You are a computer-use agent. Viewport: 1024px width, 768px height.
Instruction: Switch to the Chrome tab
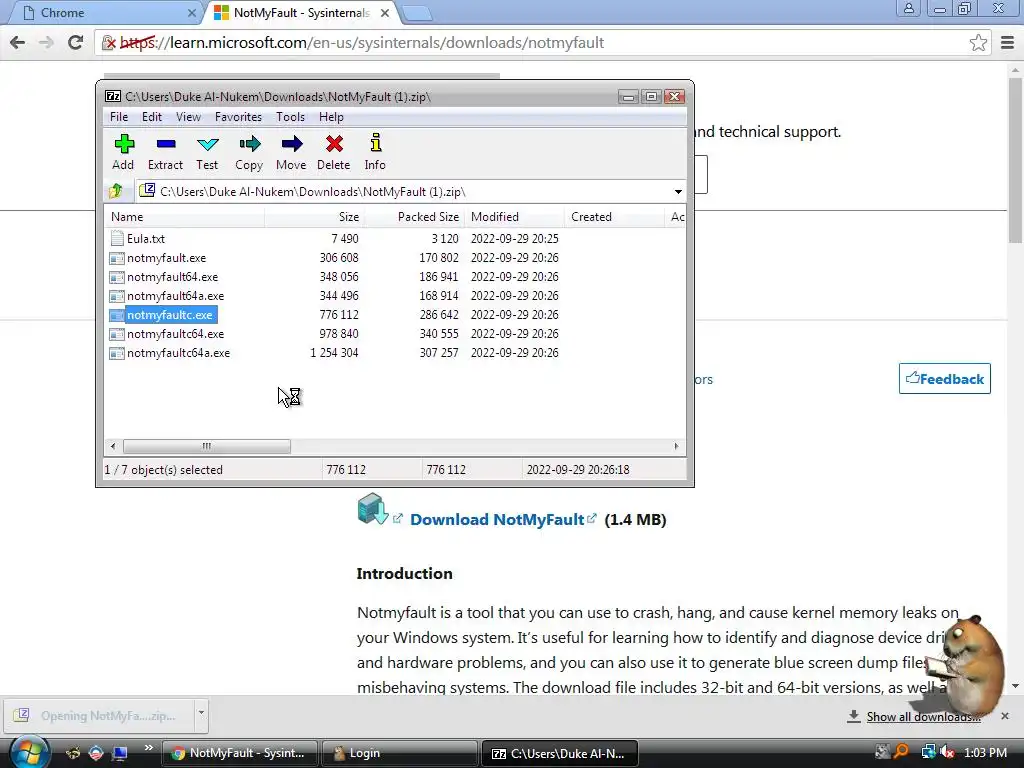point(104,12)
